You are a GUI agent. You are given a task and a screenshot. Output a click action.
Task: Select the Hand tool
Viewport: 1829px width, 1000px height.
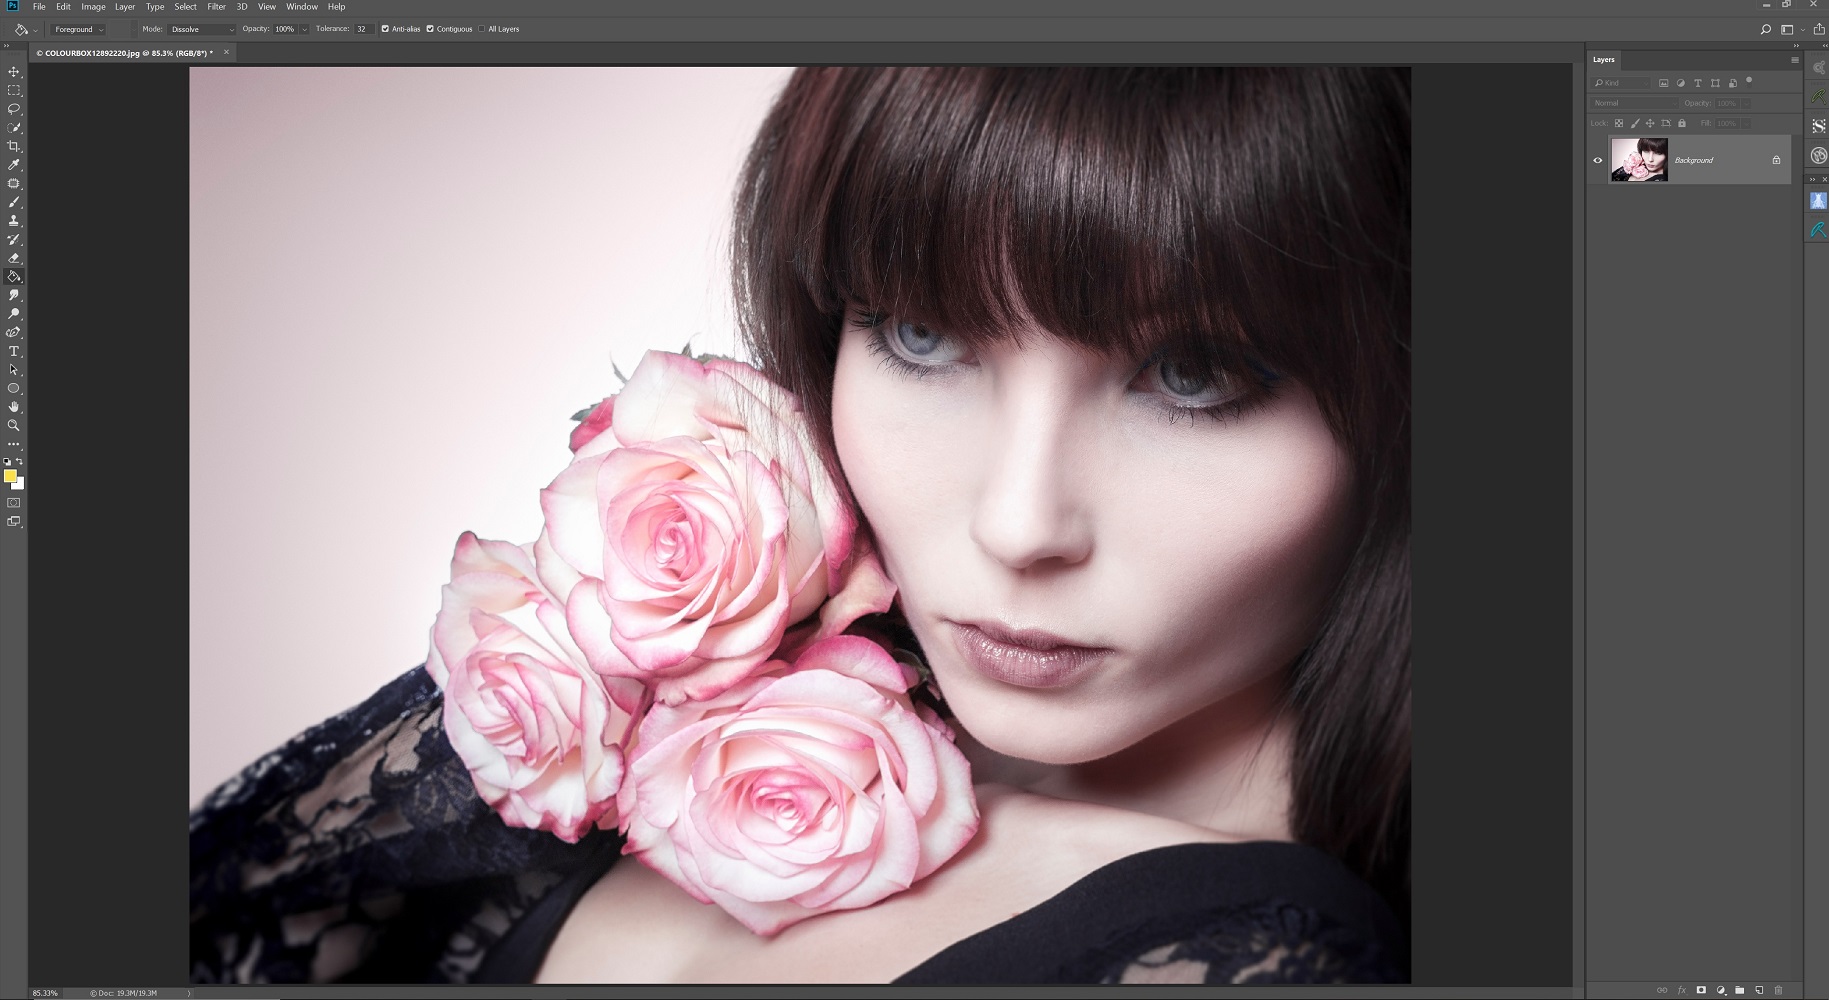pyautogui.click(x=14, y=407)
